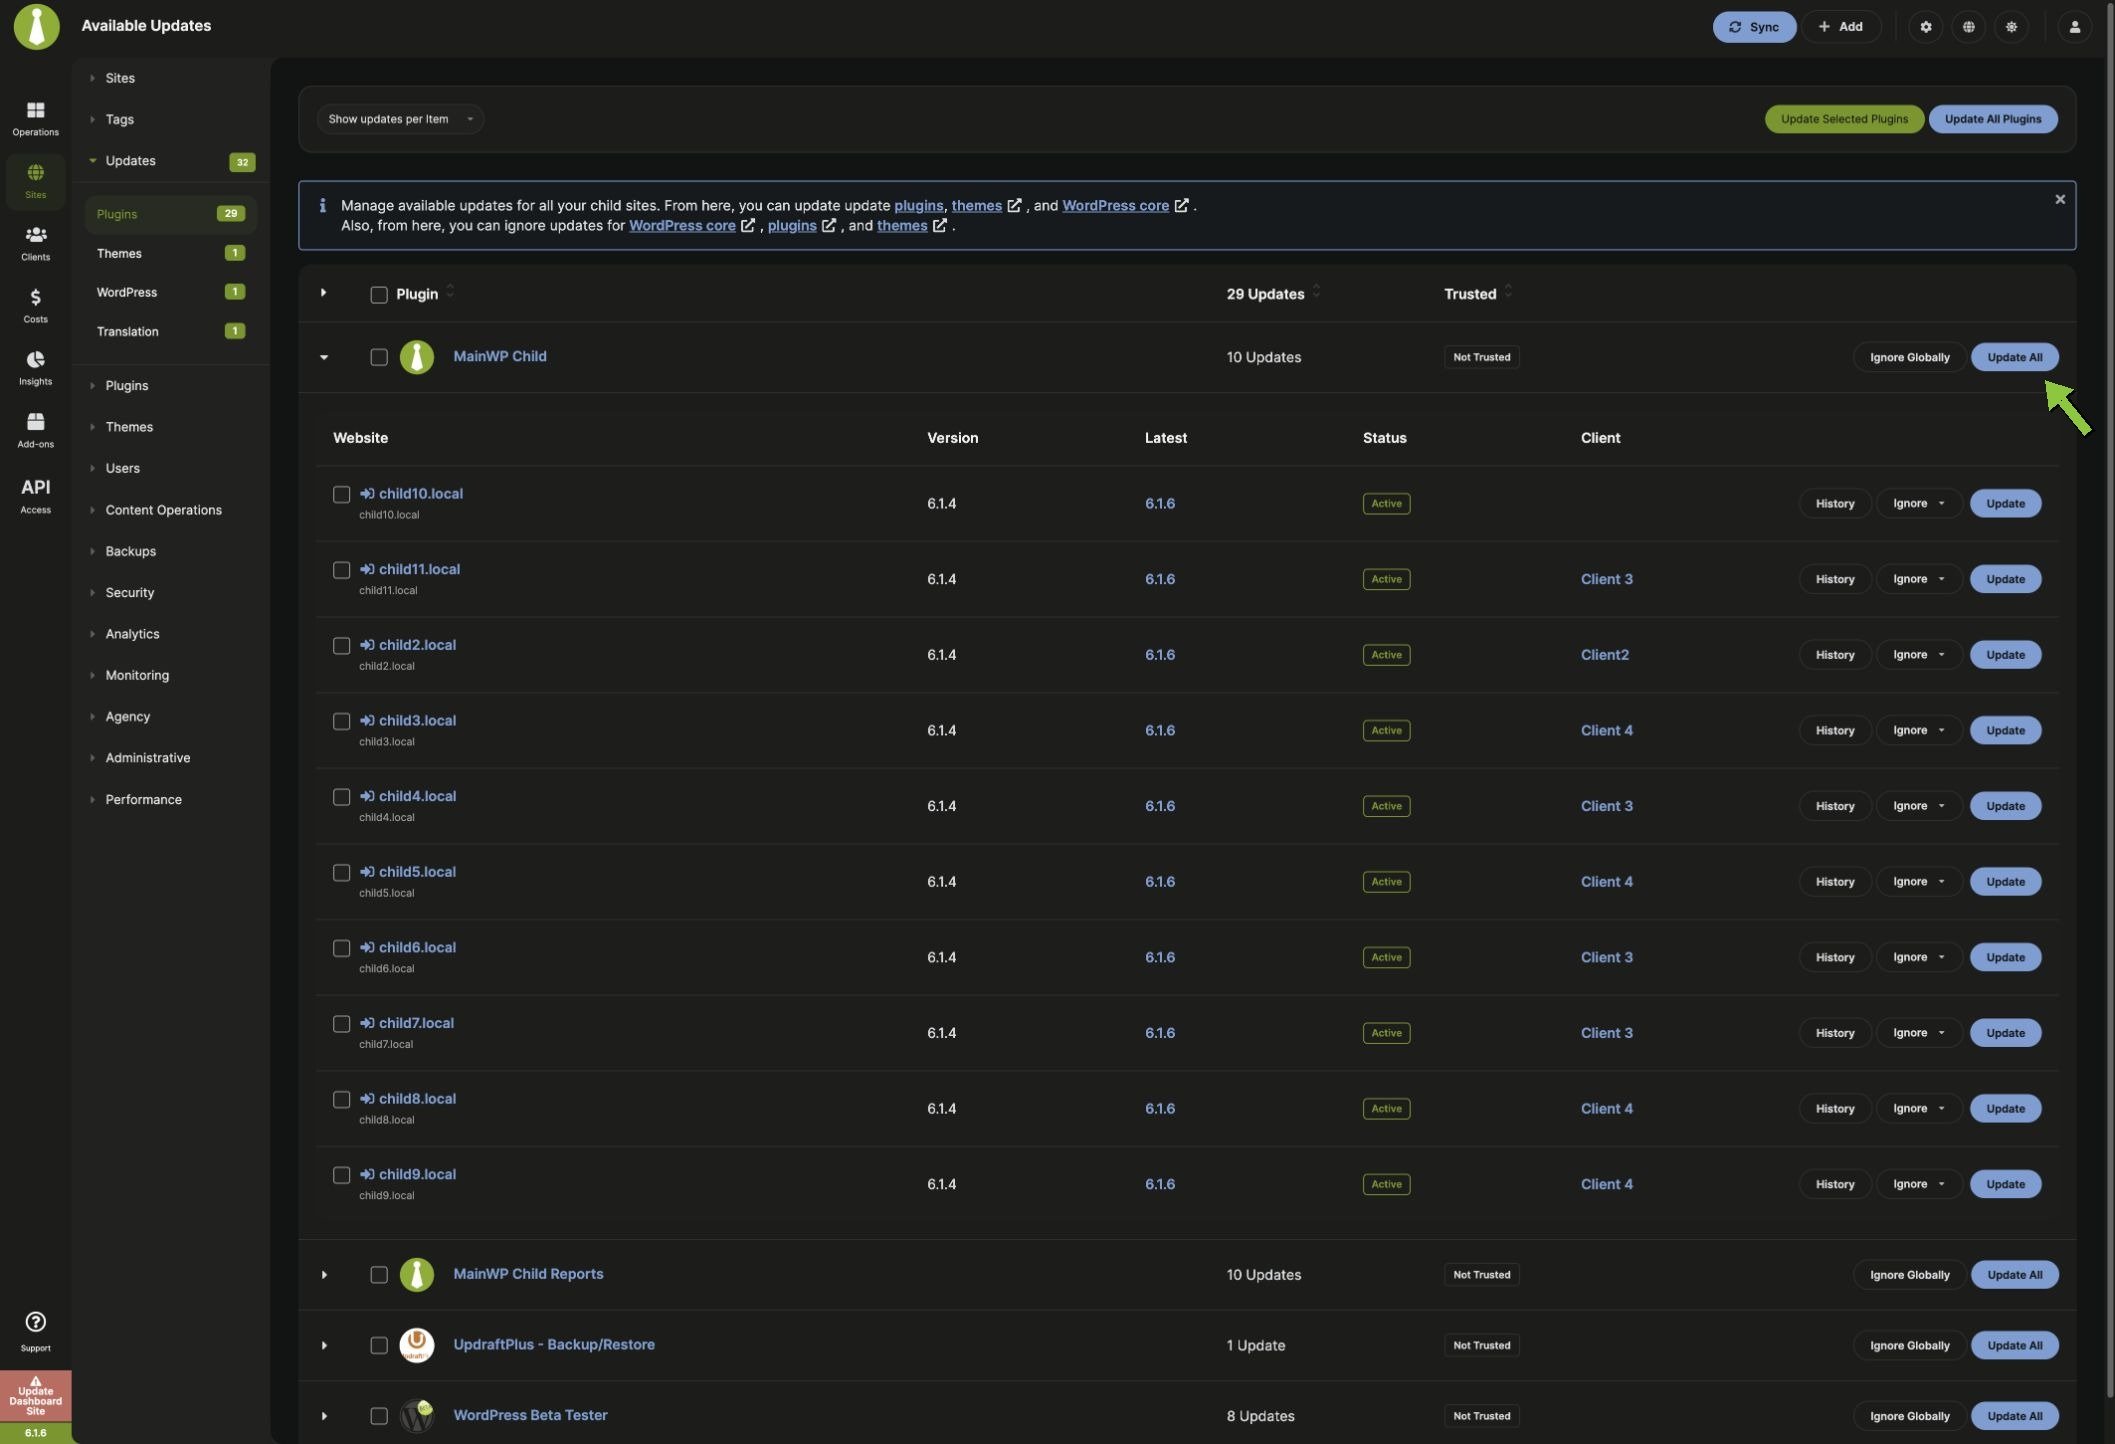Viewport: 2115px width, 1444px height.
Task: Open the Translation updates submenu item
Action: (x=171, y=331)
